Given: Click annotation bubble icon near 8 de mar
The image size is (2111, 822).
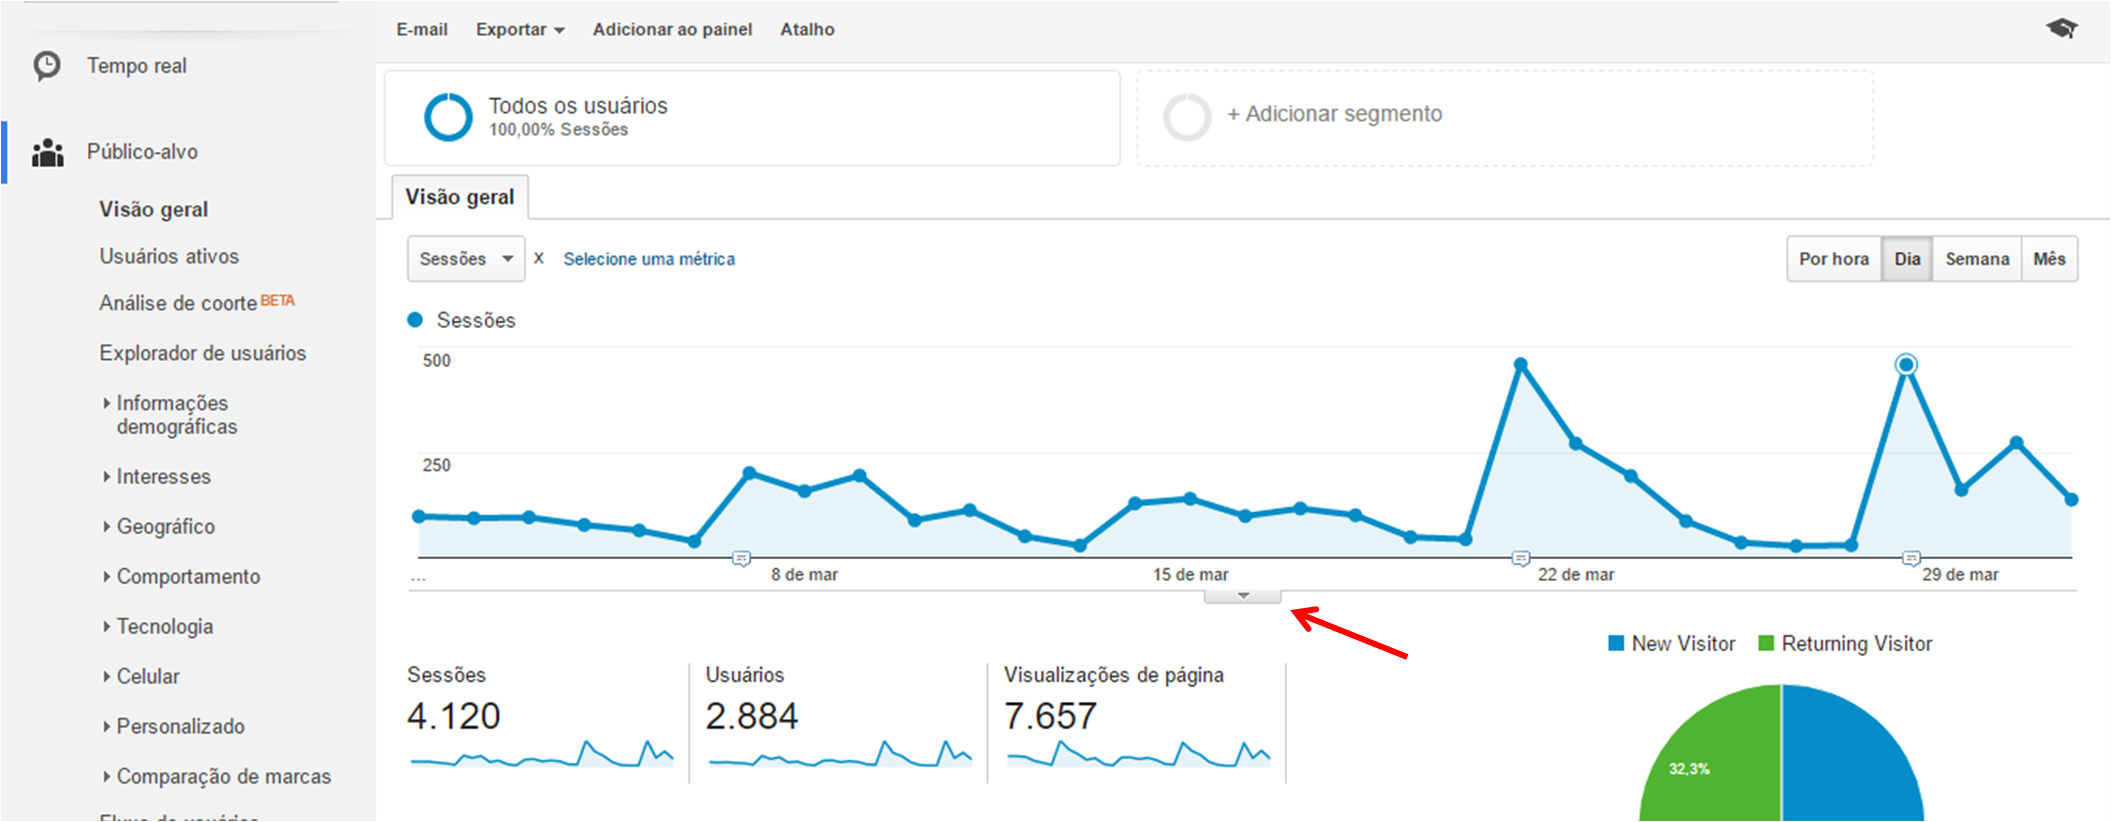Looking at the screenshot, I should (741, 558).
